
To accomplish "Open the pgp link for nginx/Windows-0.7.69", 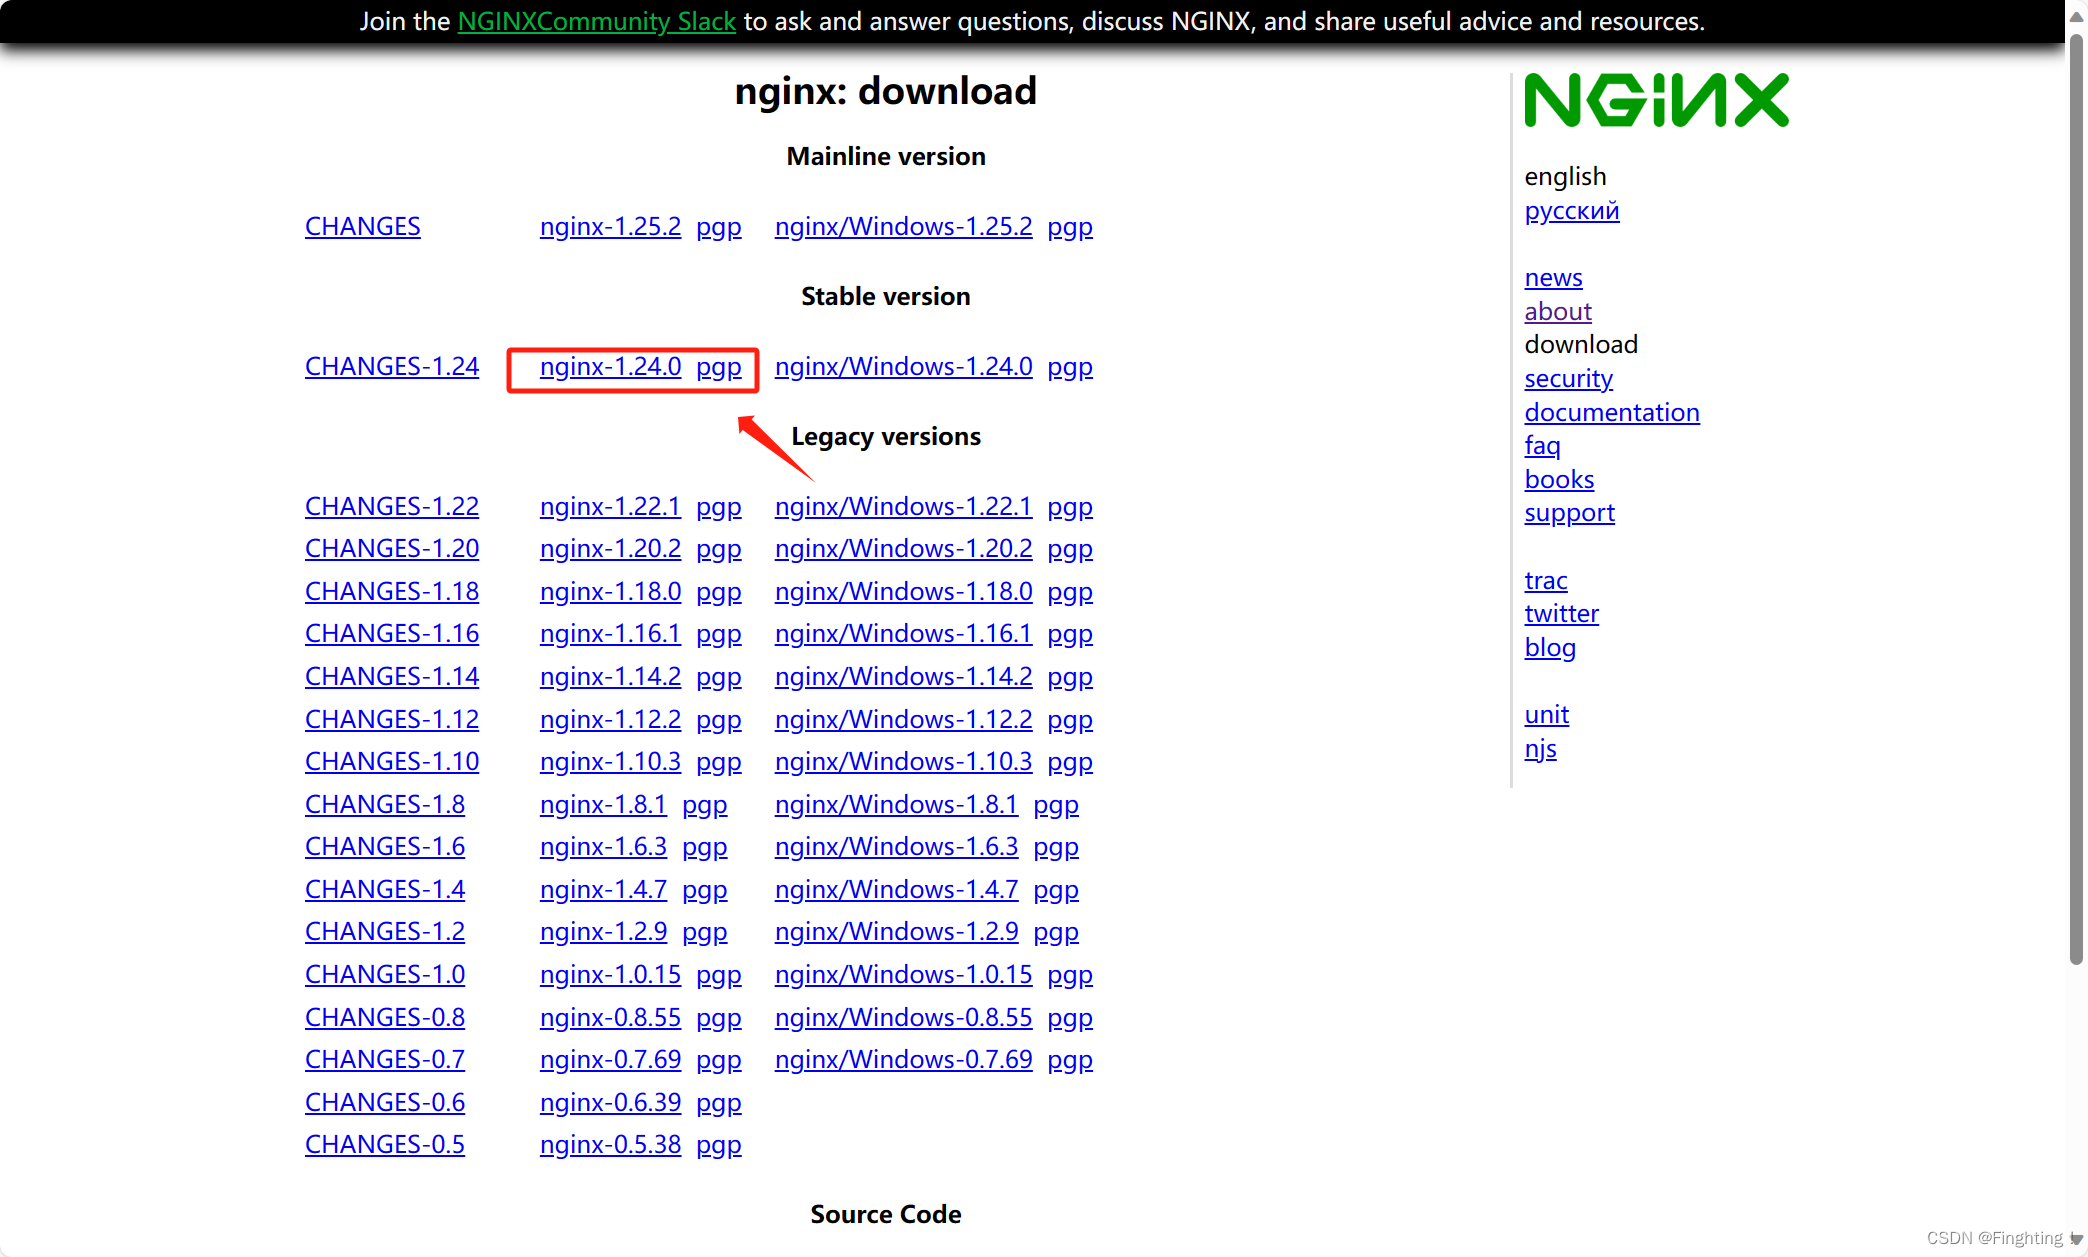I will pos(1069,1060).
